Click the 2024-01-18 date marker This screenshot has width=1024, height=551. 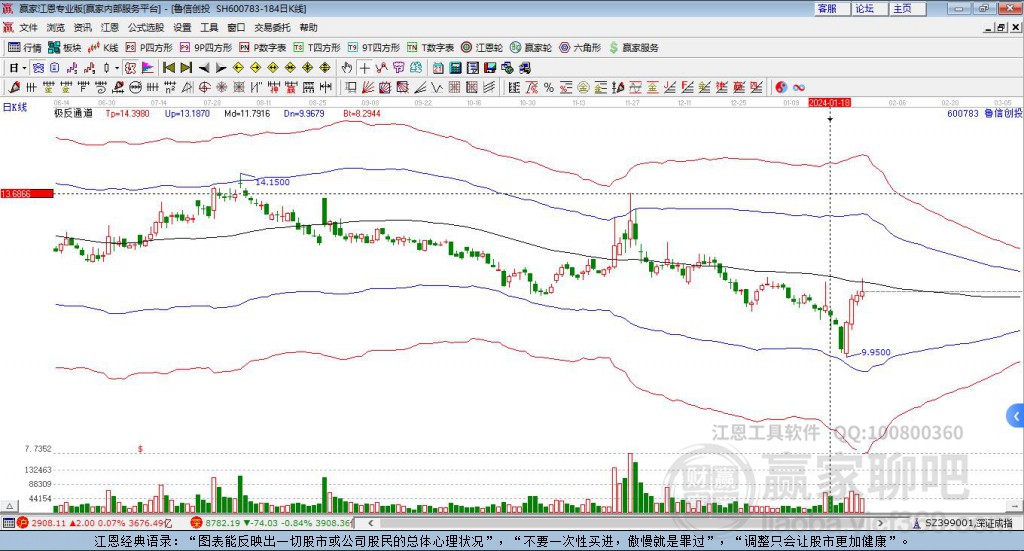coord(829,102)
